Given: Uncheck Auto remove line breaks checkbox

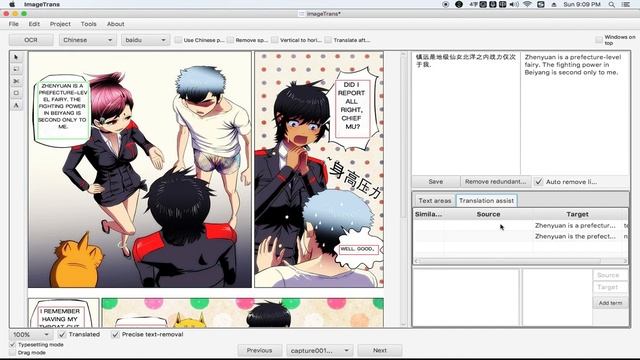Looking at the screenshot, I should click(539, 182).
